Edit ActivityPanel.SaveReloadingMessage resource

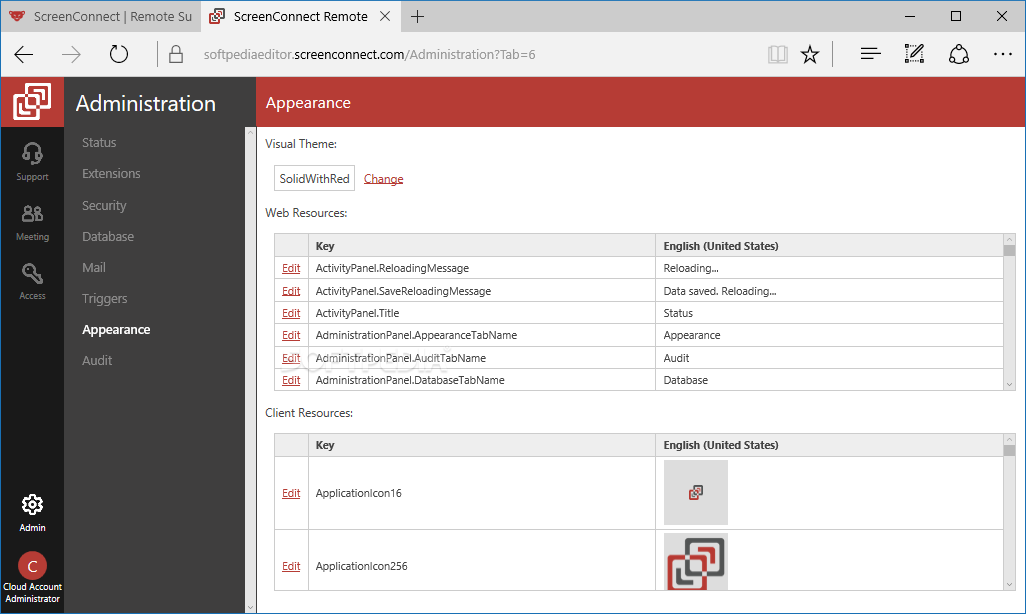[x=291, y=291]
